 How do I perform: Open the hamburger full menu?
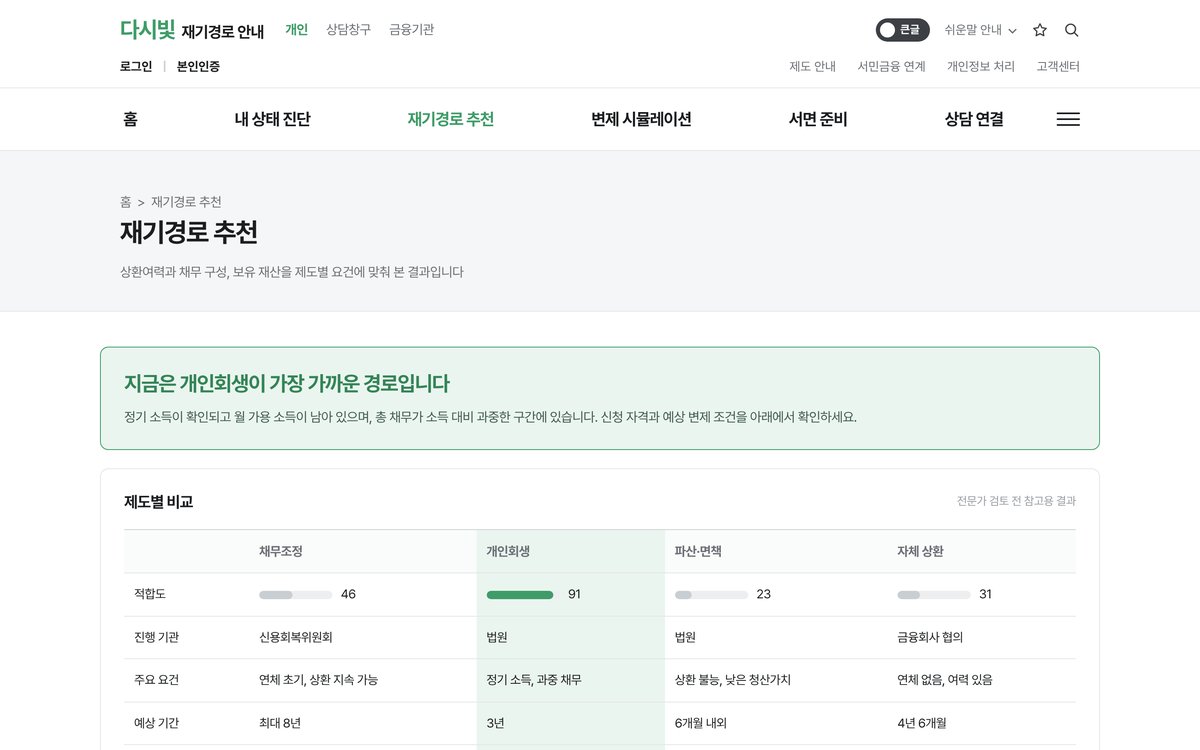pos(1068,119)
